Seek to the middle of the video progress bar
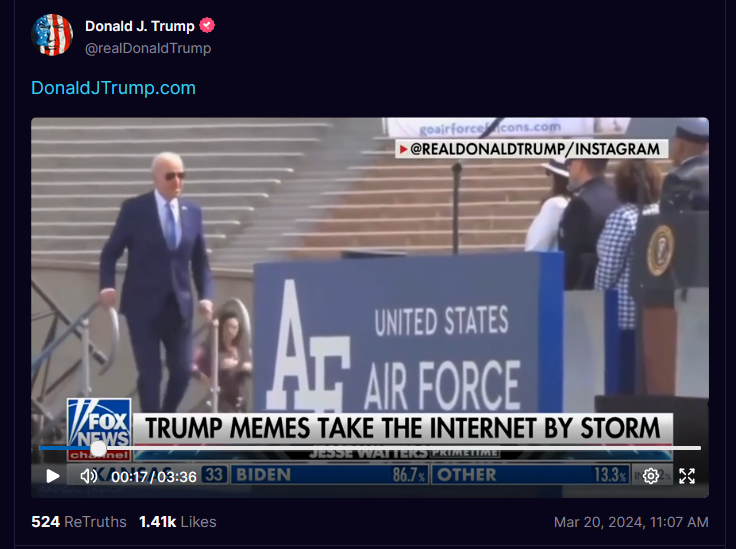 point(370,448)
